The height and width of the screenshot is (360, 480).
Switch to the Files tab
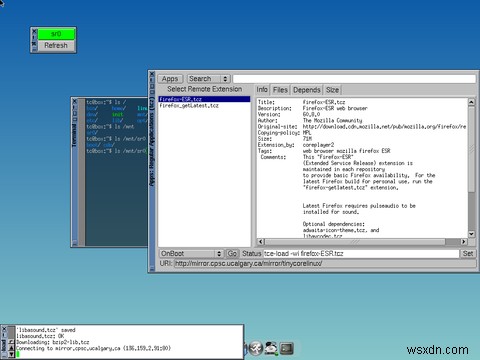coord(280,90)
